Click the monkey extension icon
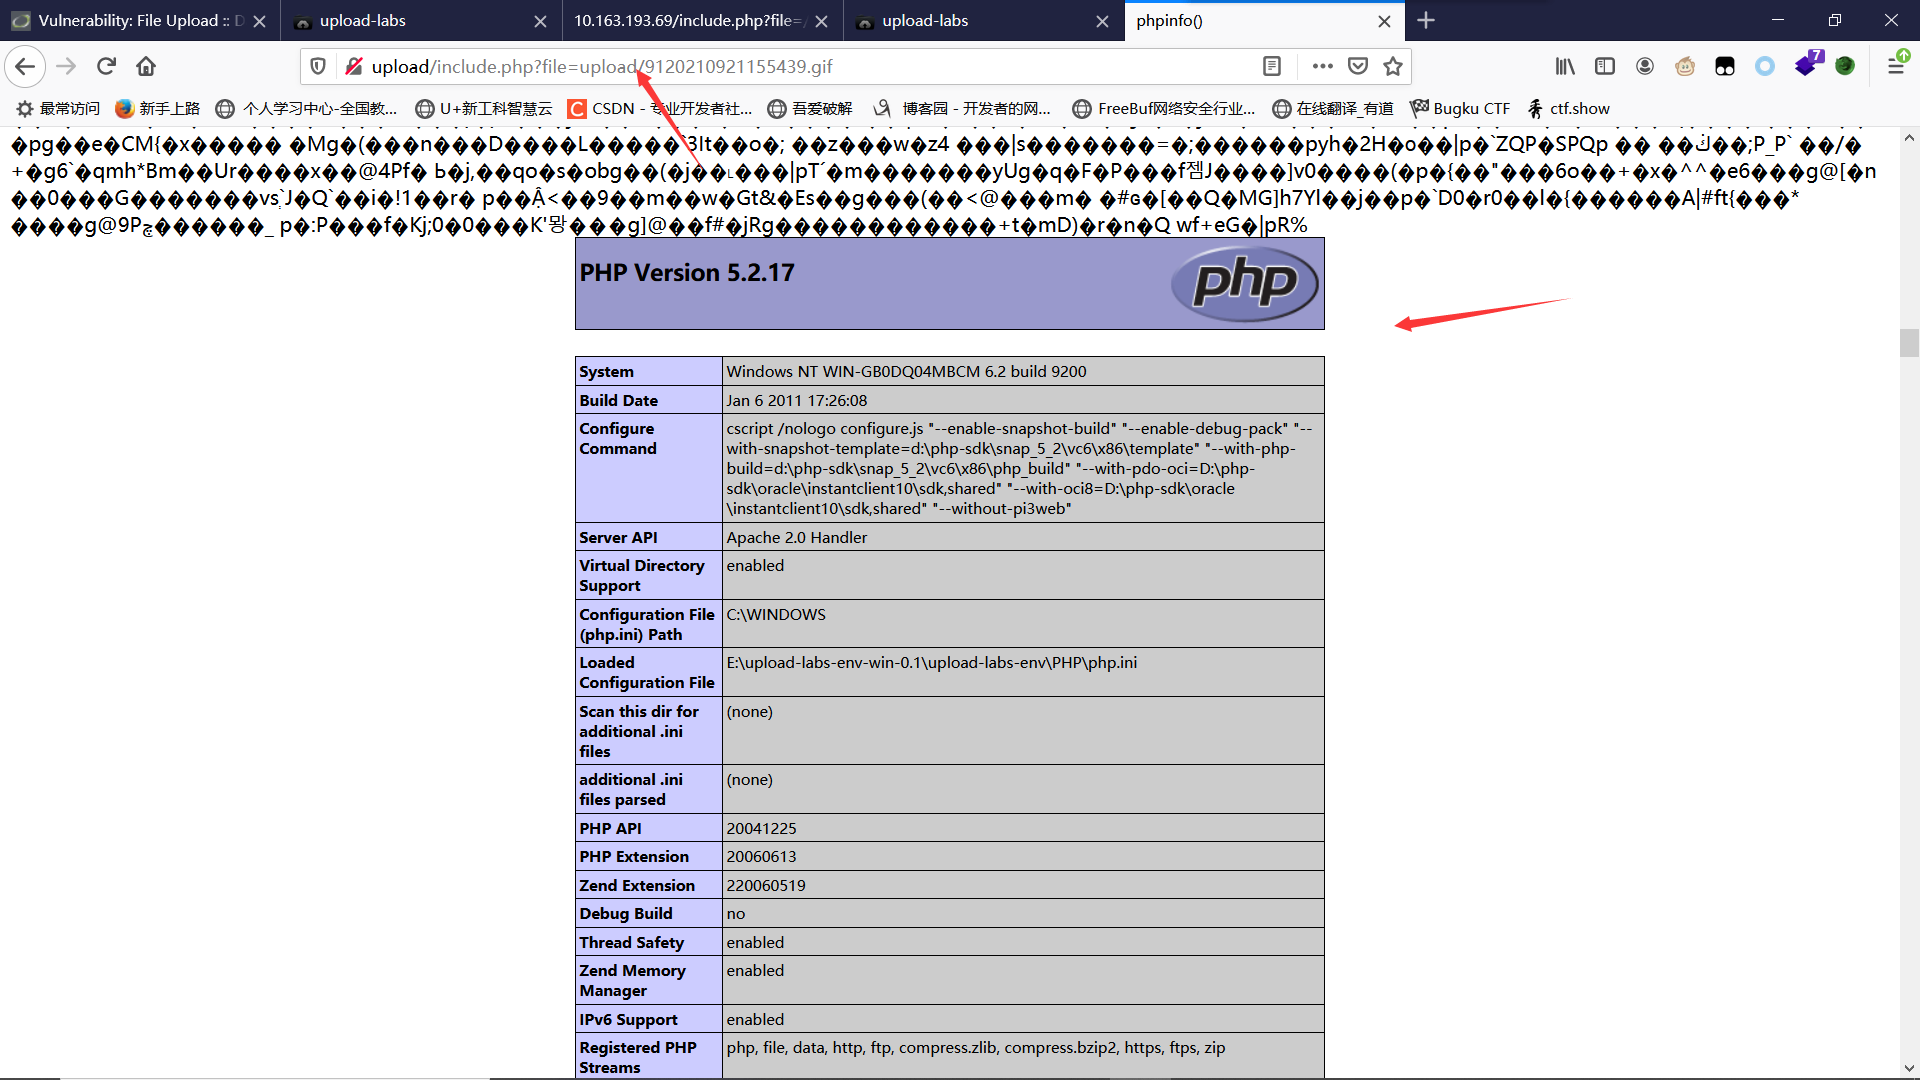Viewport: 1920px width, 1080px height. [x=1685, y=66]
